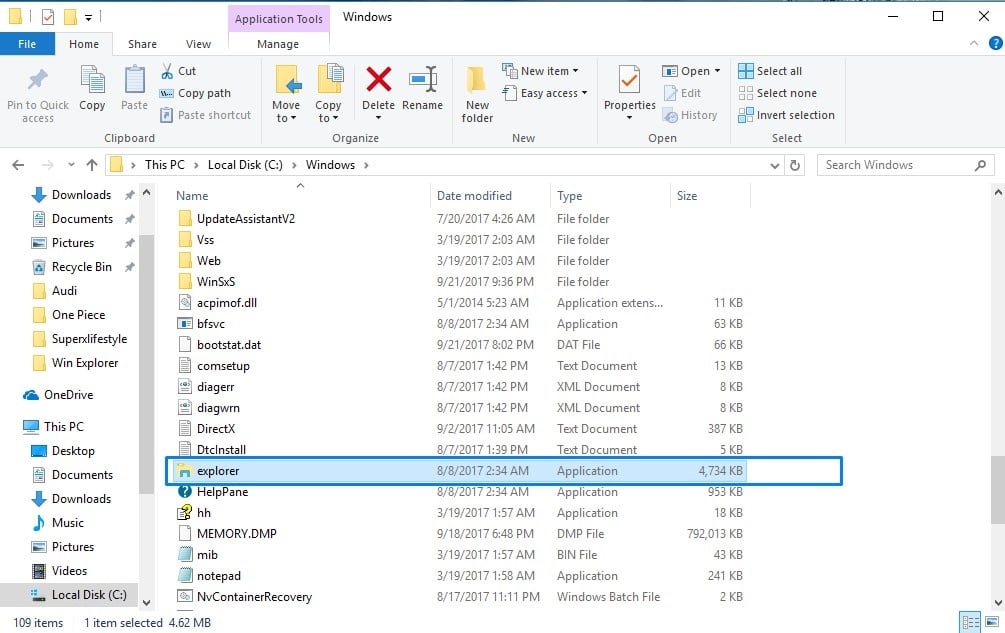Viewport: 1005px width, 633px height.
Task: Refresh the folder view
Action: coord(795,165)
